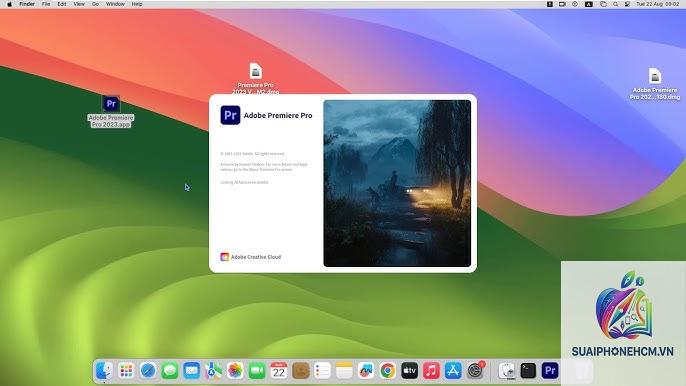
Task: Open the Apple menu
Action: [x=9, y=4]
